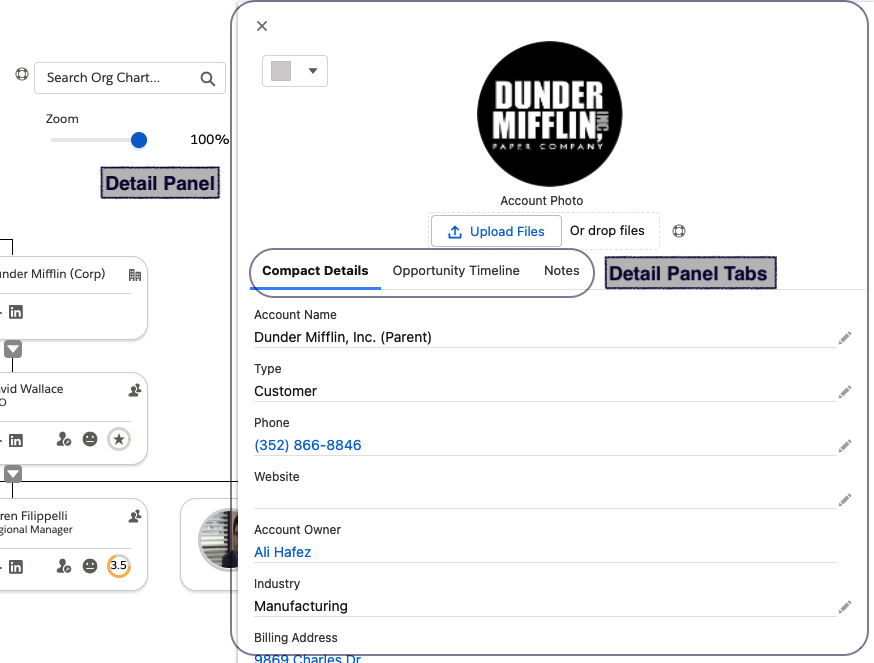Collapse the node below the Dunder Mifflin (Corp) card
The width and height of the screenshot is (874, 663).
pyautogui.click(x=13, y=350)
